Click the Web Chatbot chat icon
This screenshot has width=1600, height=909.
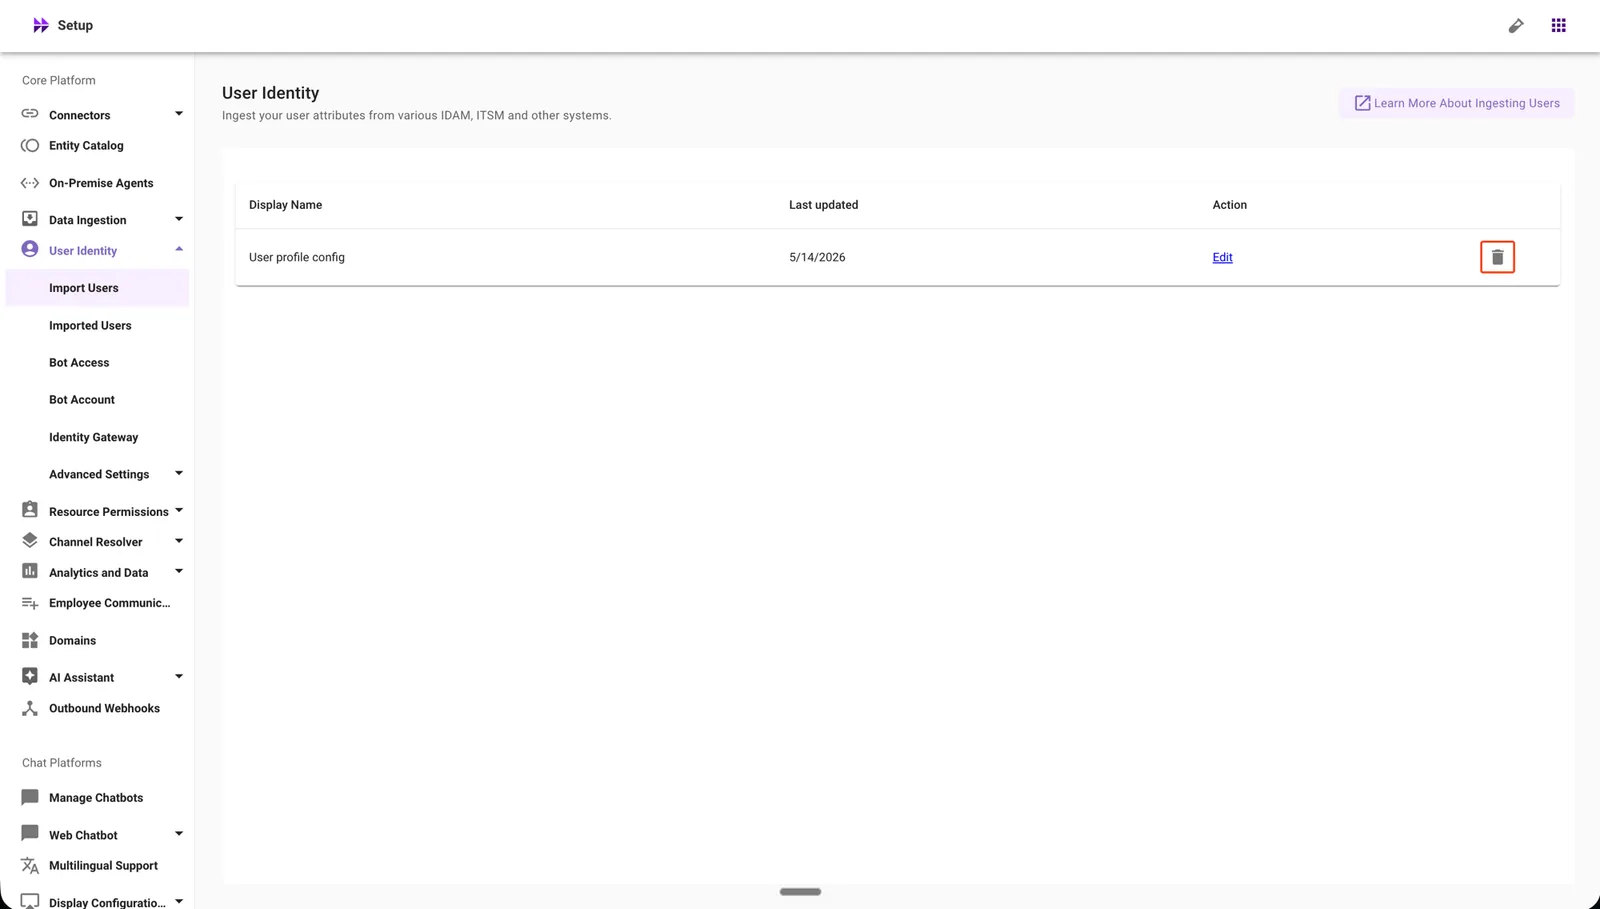(x=30, y=833)
